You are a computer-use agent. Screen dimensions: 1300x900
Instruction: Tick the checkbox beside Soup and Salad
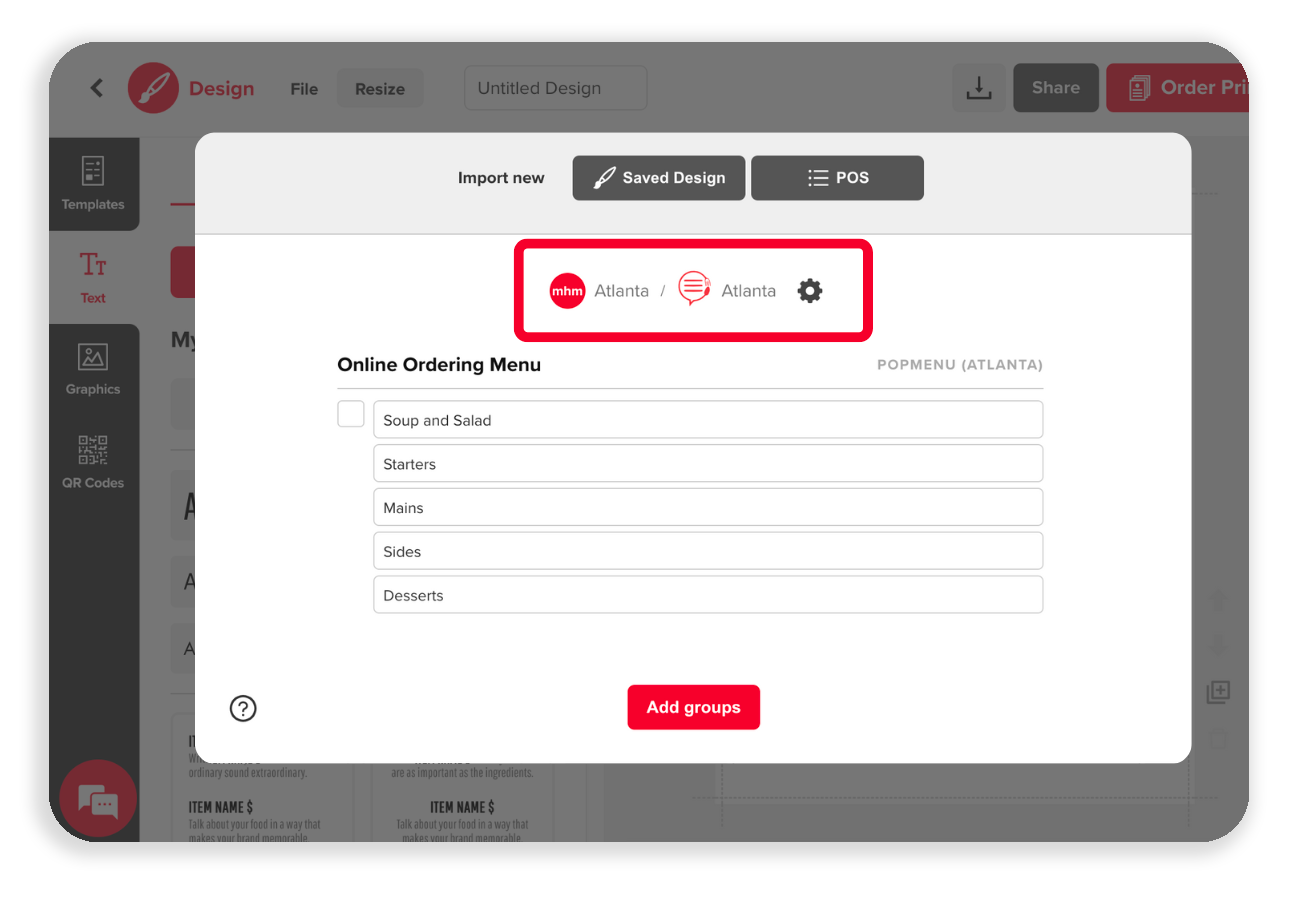pyautogui.click(x=351, y=413)
